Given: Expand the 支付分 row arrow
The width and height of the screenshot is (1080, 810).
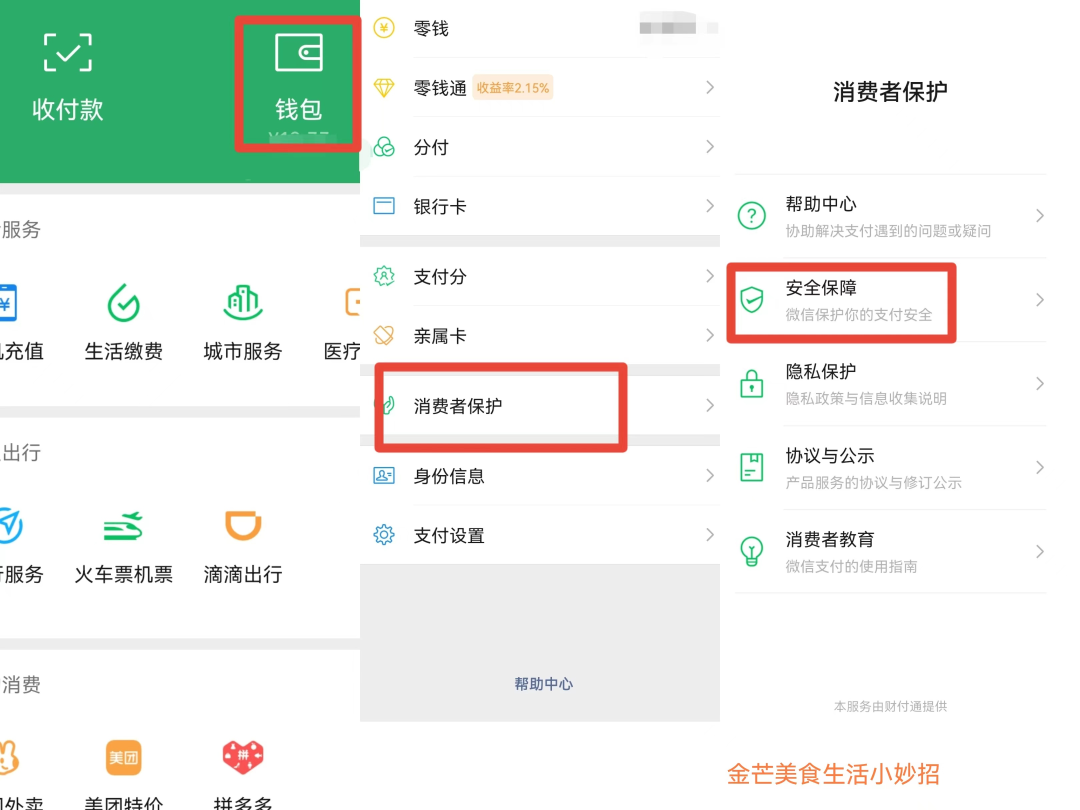Looking at the screenshot, I should coord(709,277).
